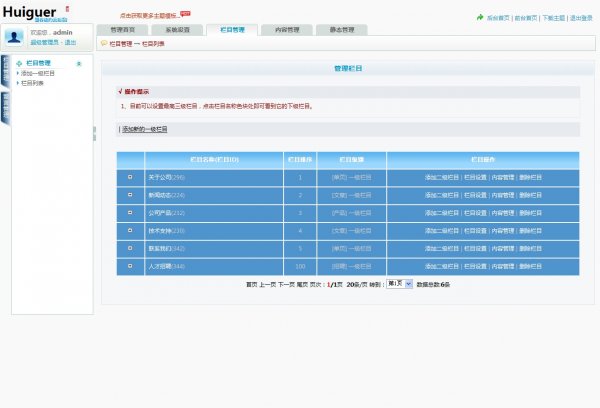Expand the 公司产品 row sub-columns

pos(130,212)
